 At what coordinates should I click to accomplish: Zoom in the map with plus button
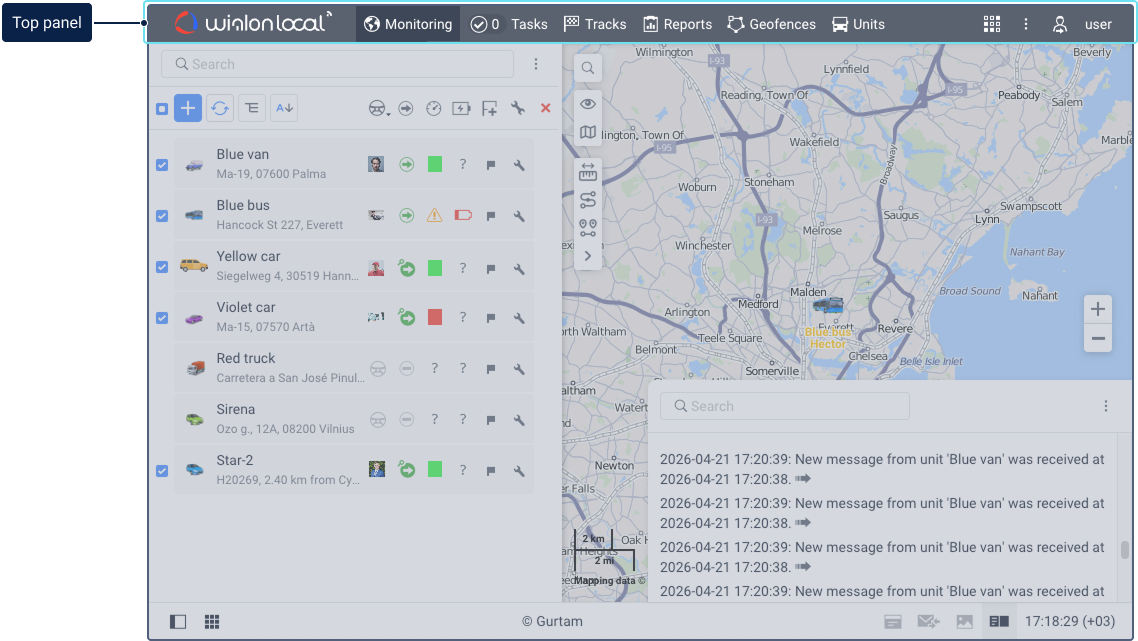(1098, 309)
